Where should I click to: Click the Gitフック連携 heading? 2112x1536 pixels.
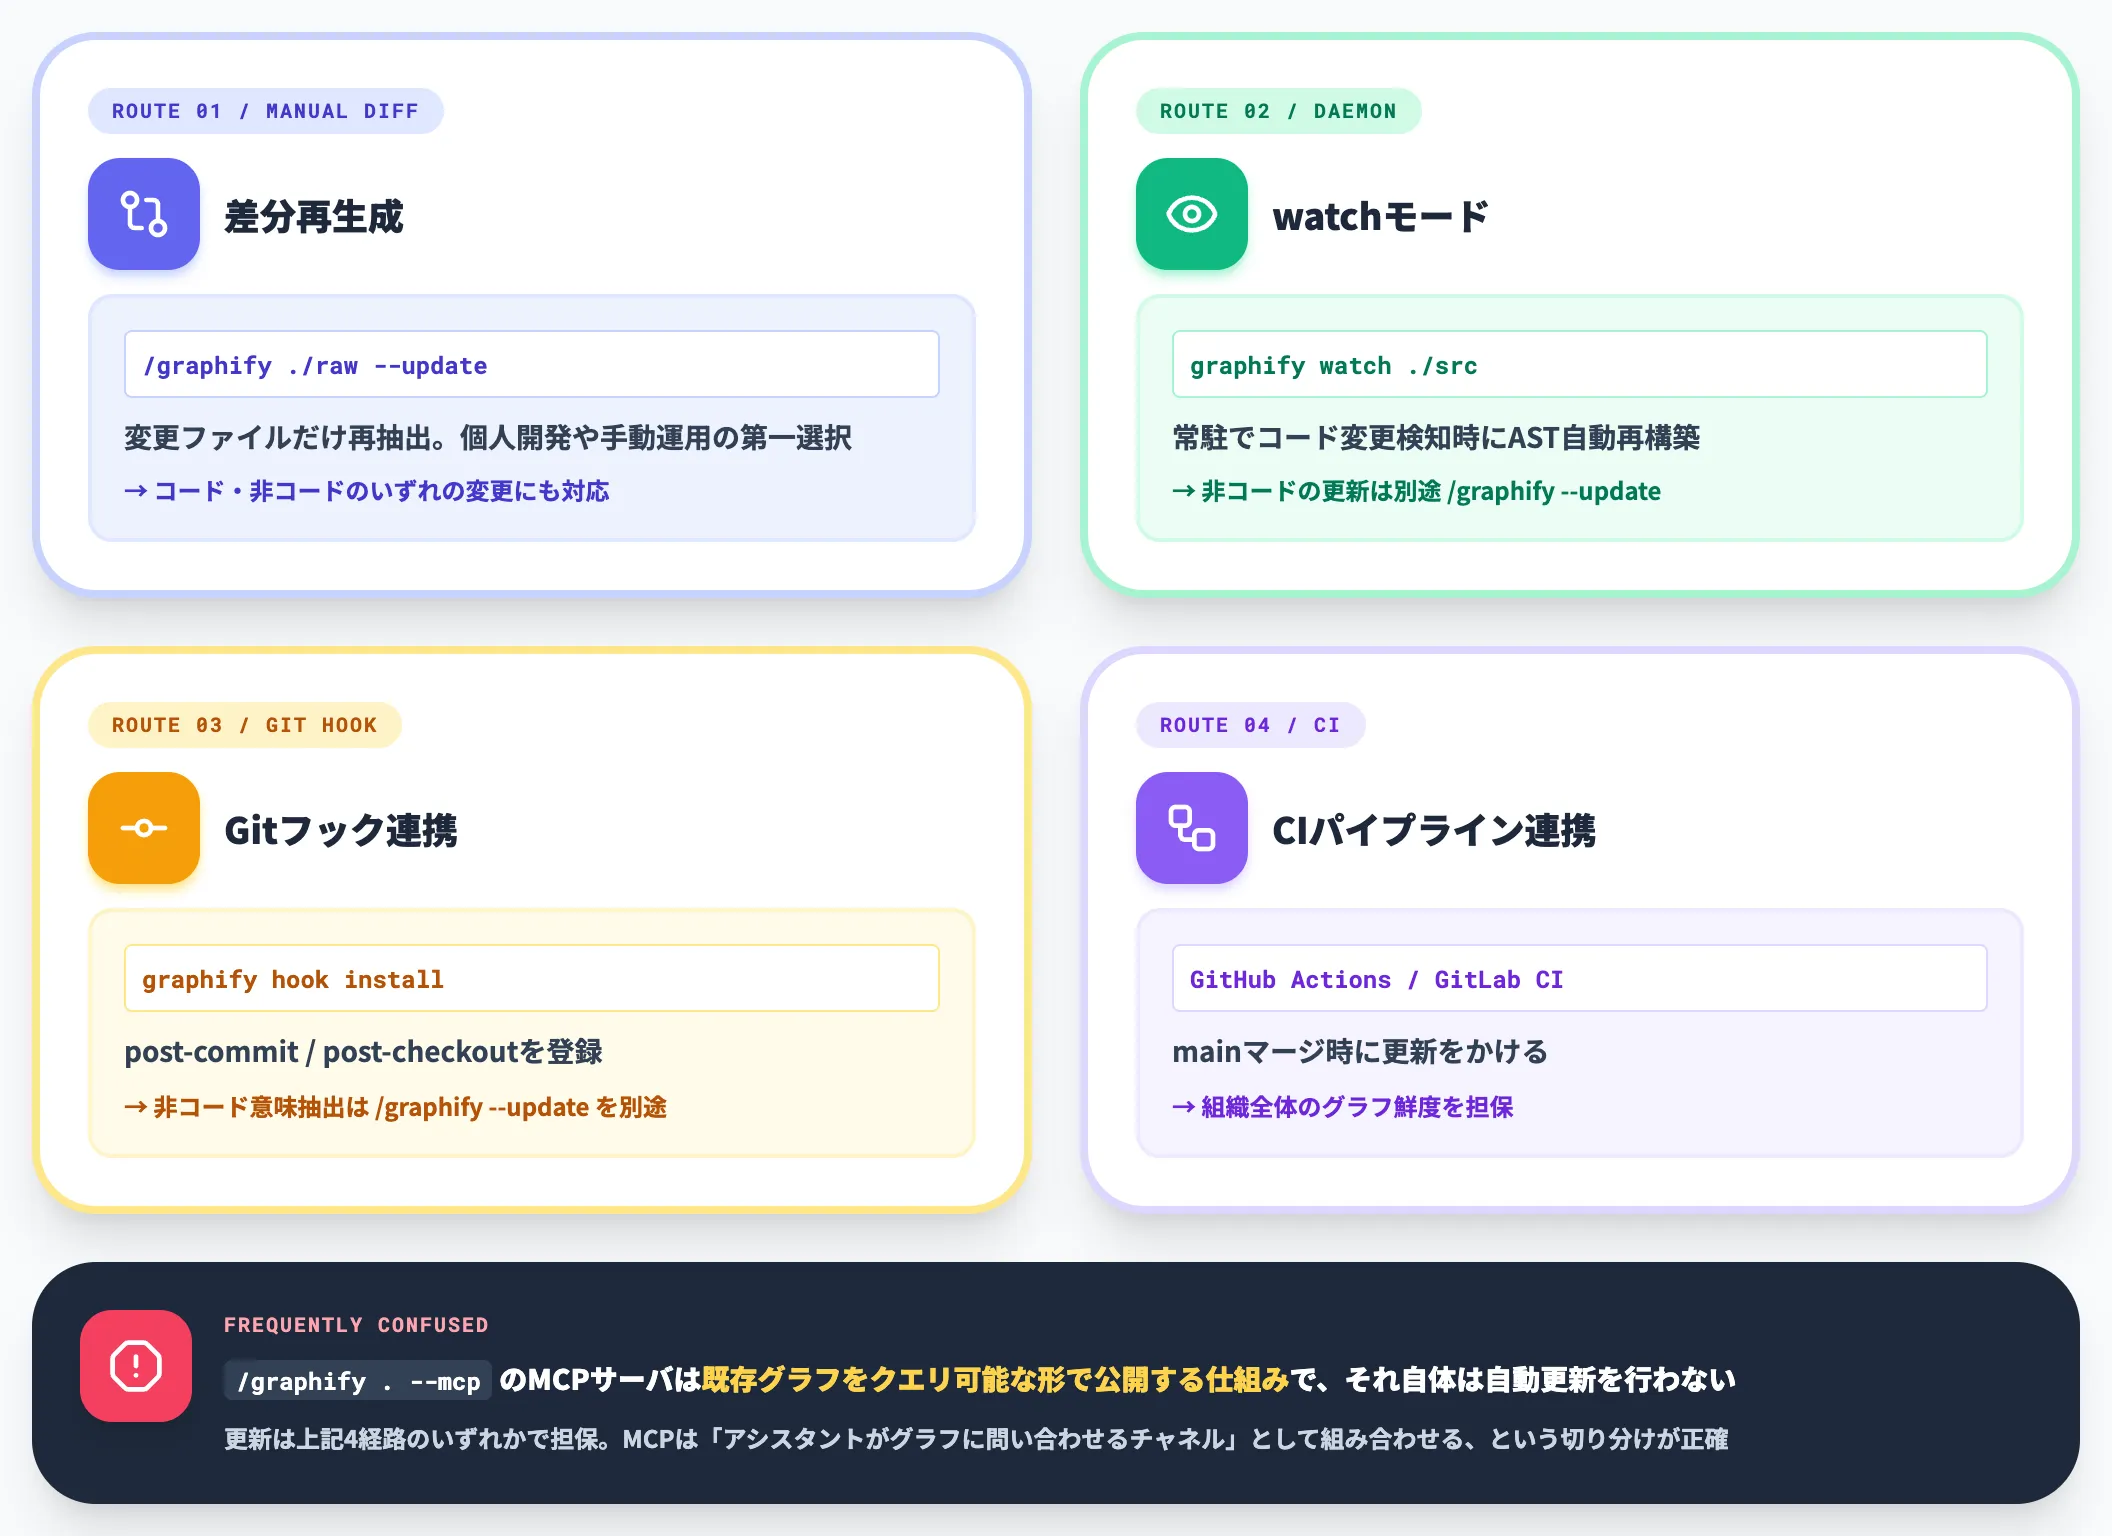tap(341, 830)
